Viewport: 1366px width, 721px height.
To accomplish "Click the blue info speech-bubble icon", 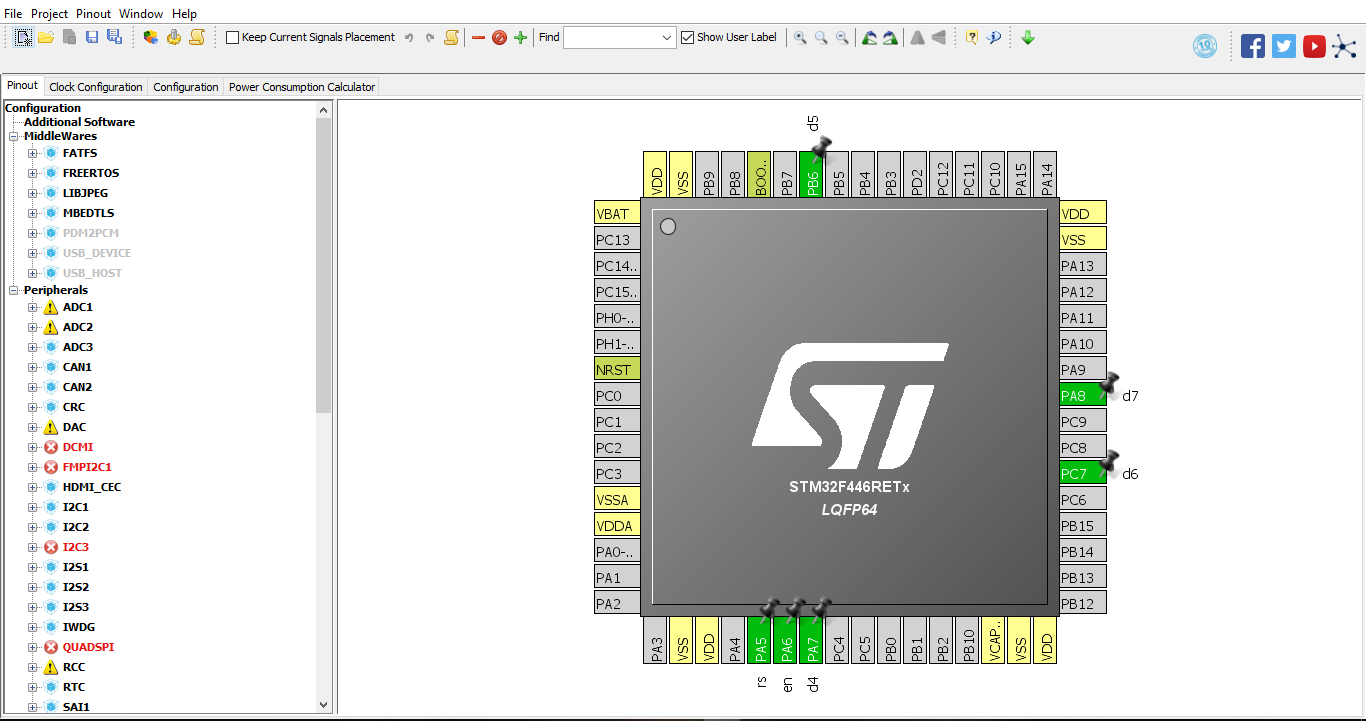I will coord(994,37).
